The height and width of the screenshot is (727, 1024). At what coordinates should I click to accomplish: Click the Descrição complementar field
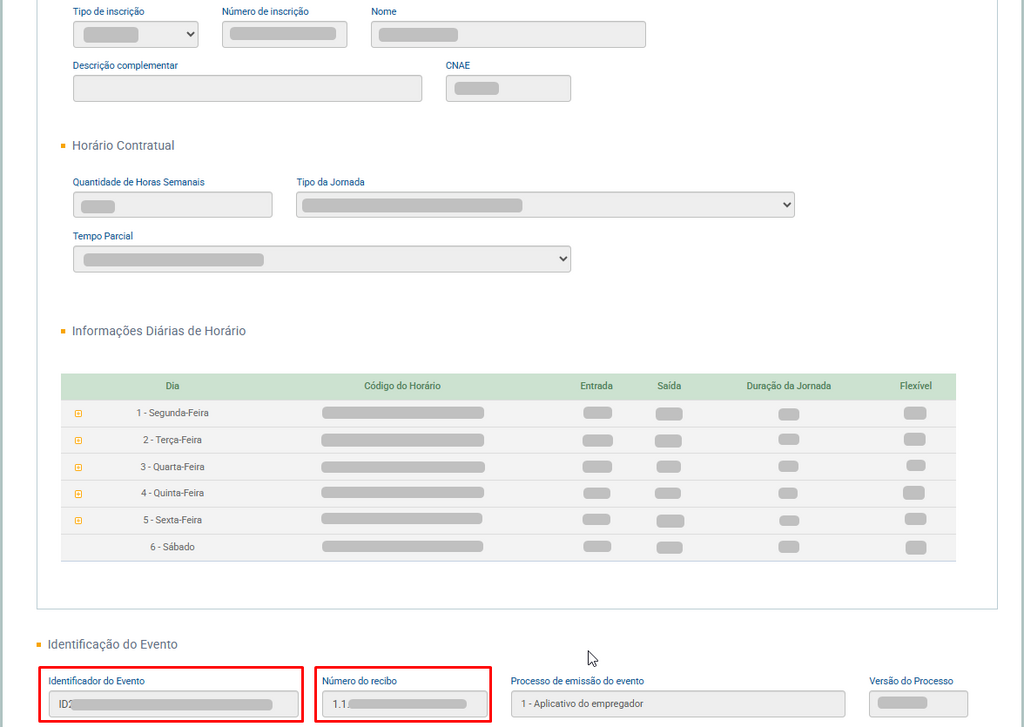point(247,88)
